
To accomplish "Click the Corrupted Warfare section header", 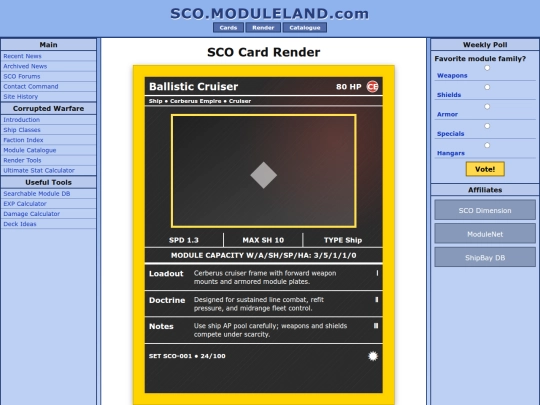I will pyautogui.click(x=49, y=108).
